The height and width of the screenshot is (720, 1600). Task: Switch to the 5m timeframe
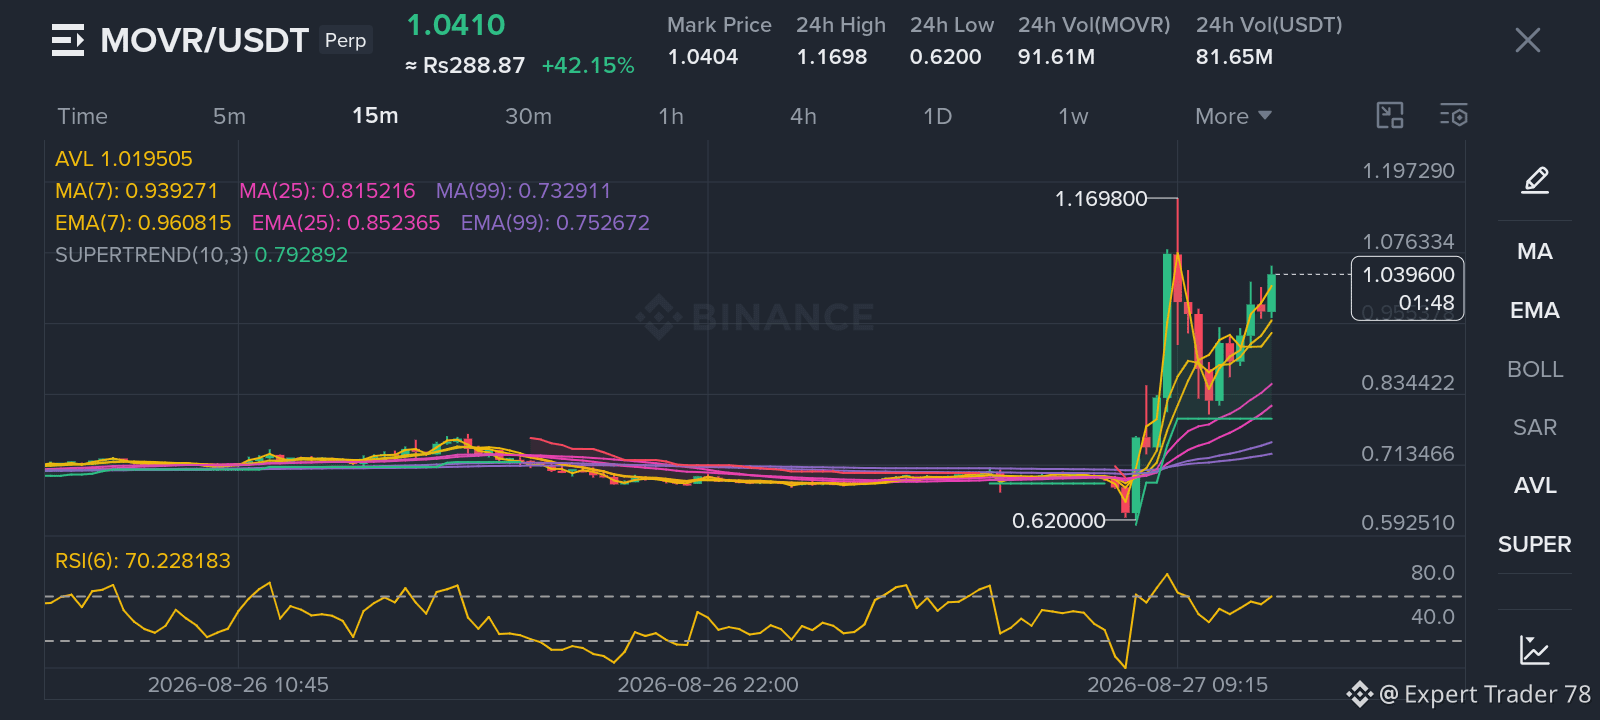pos(229,116)
